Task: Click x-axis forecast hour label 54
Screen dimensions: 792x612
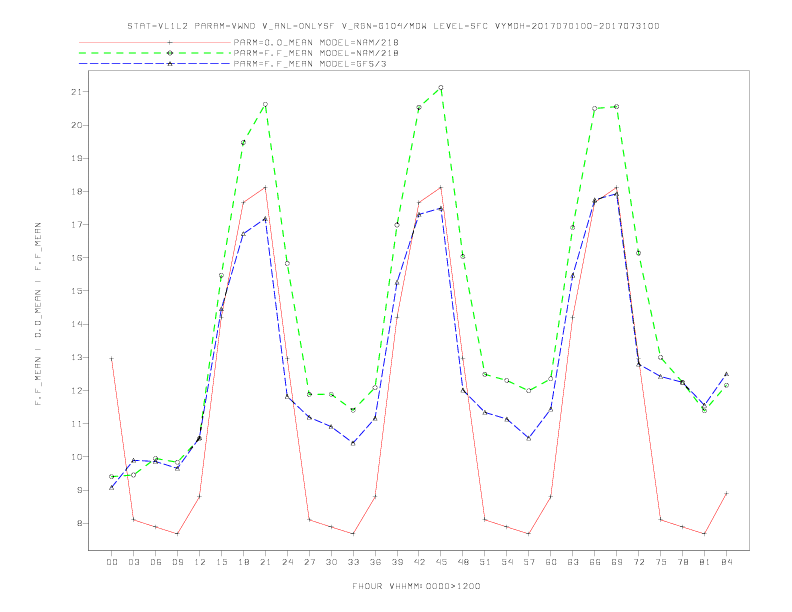Action: point(507,562)
